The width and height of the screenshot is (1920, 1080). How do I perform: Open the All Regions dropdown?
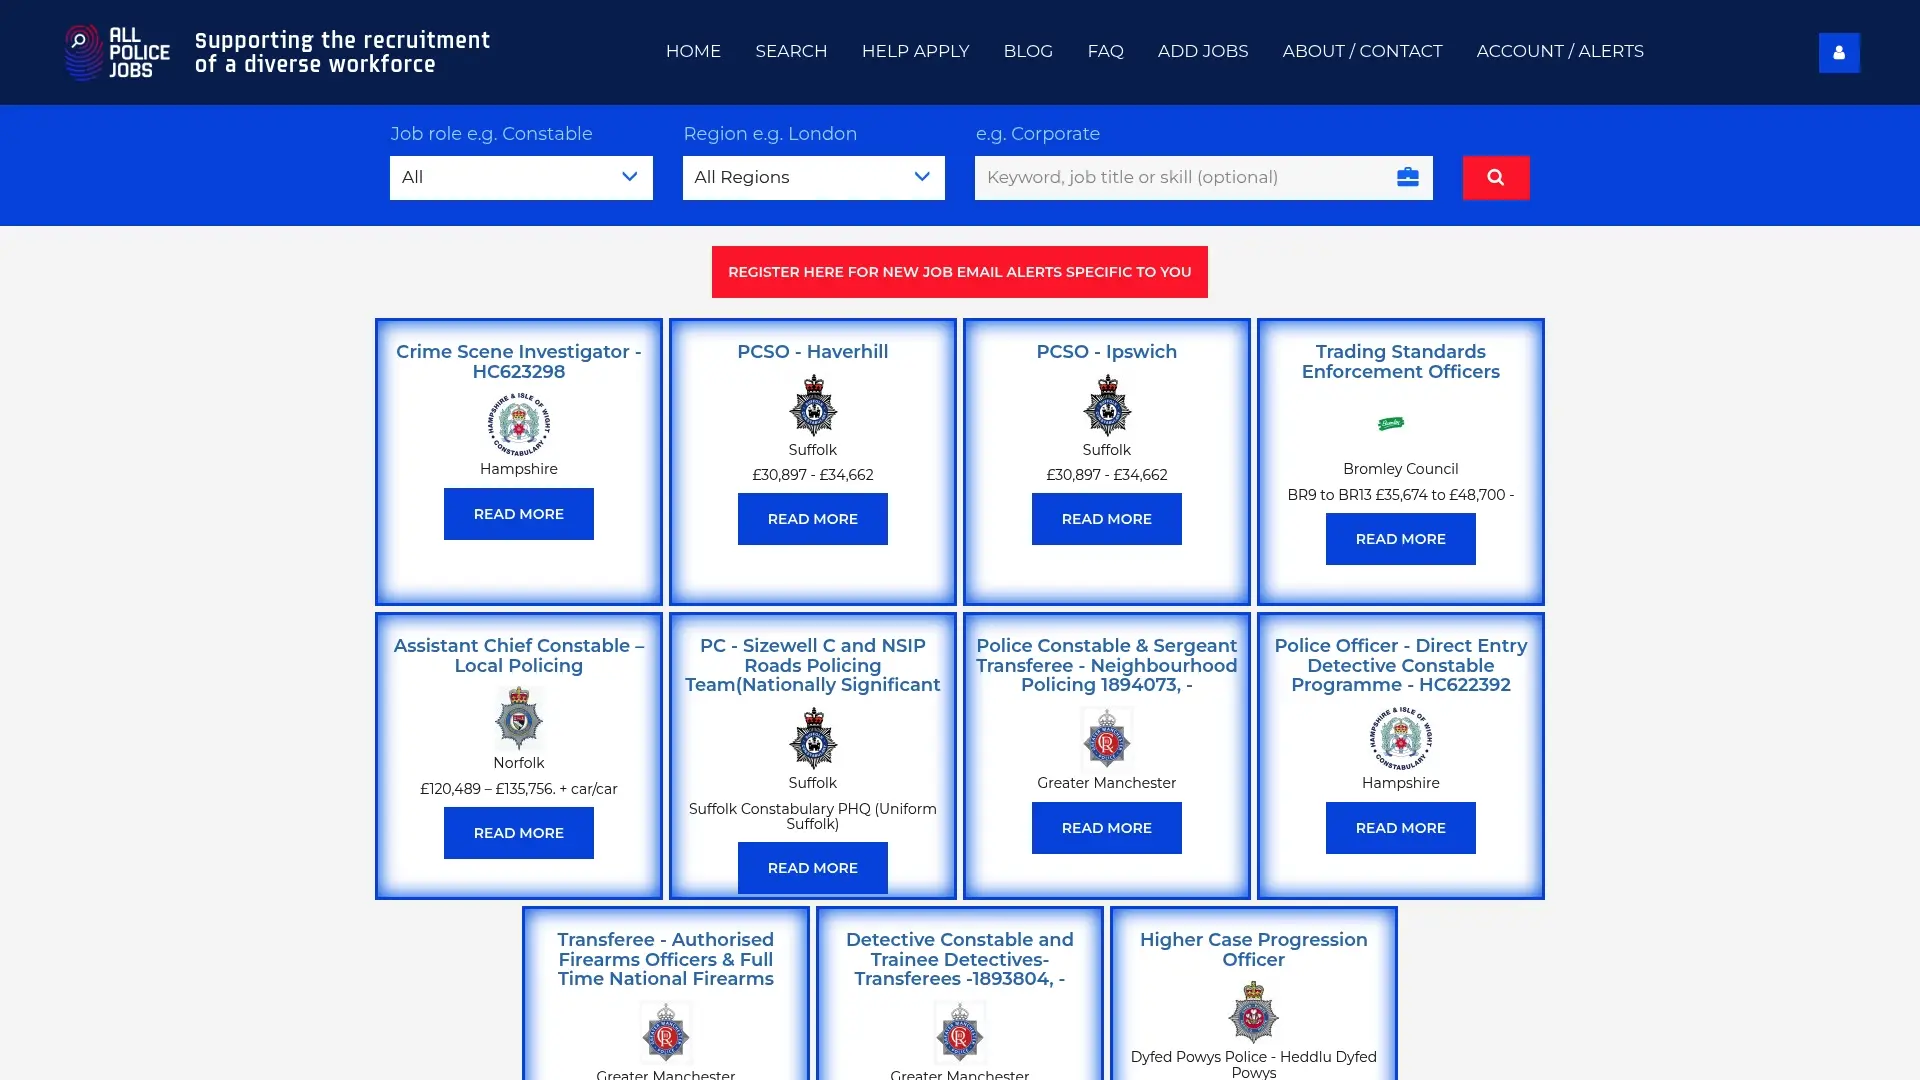(x=814, y=177)
